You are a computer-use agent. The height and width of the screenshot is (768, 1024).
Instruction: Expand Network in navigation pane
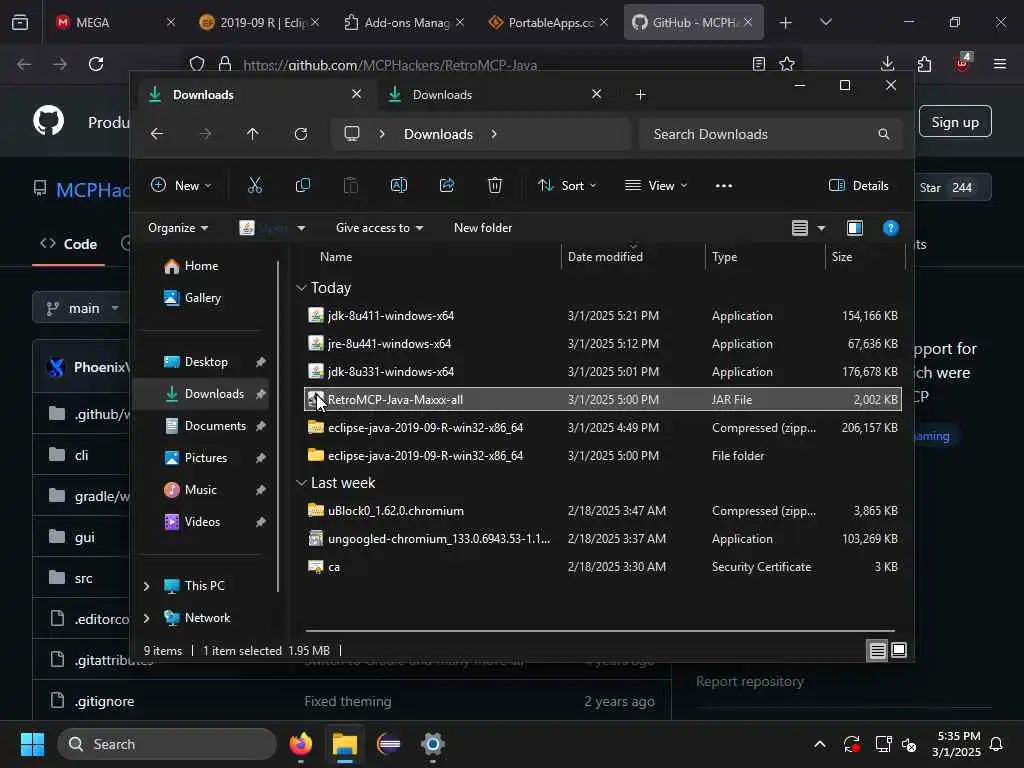tap(146, 618)
